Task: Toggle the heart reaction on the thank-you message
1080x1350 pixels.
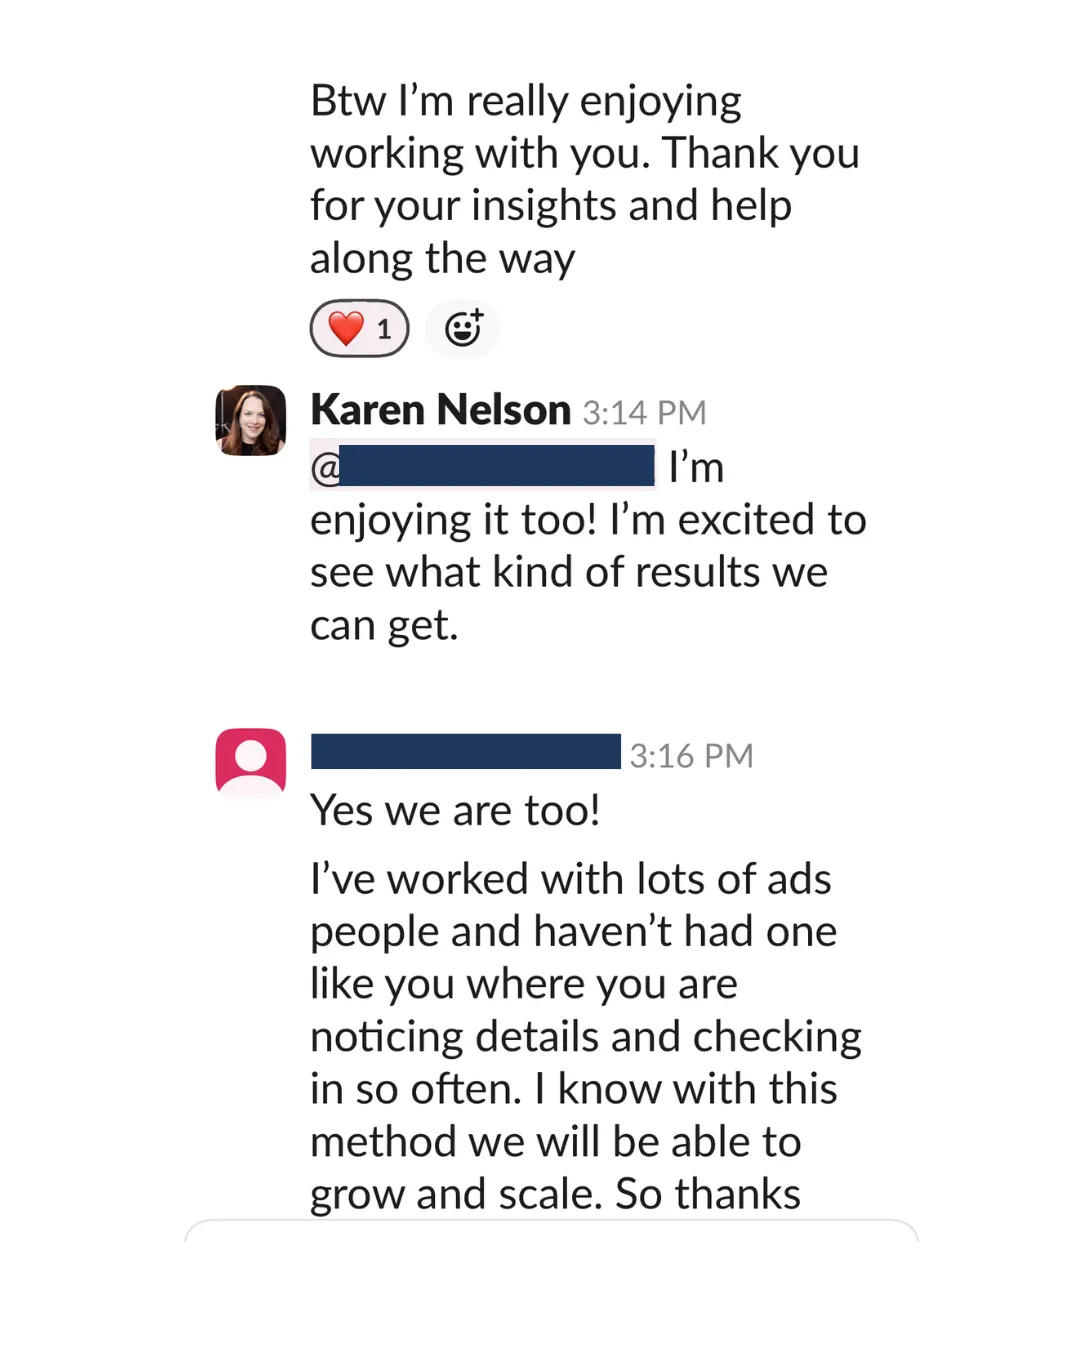Action: pos(358,327)
